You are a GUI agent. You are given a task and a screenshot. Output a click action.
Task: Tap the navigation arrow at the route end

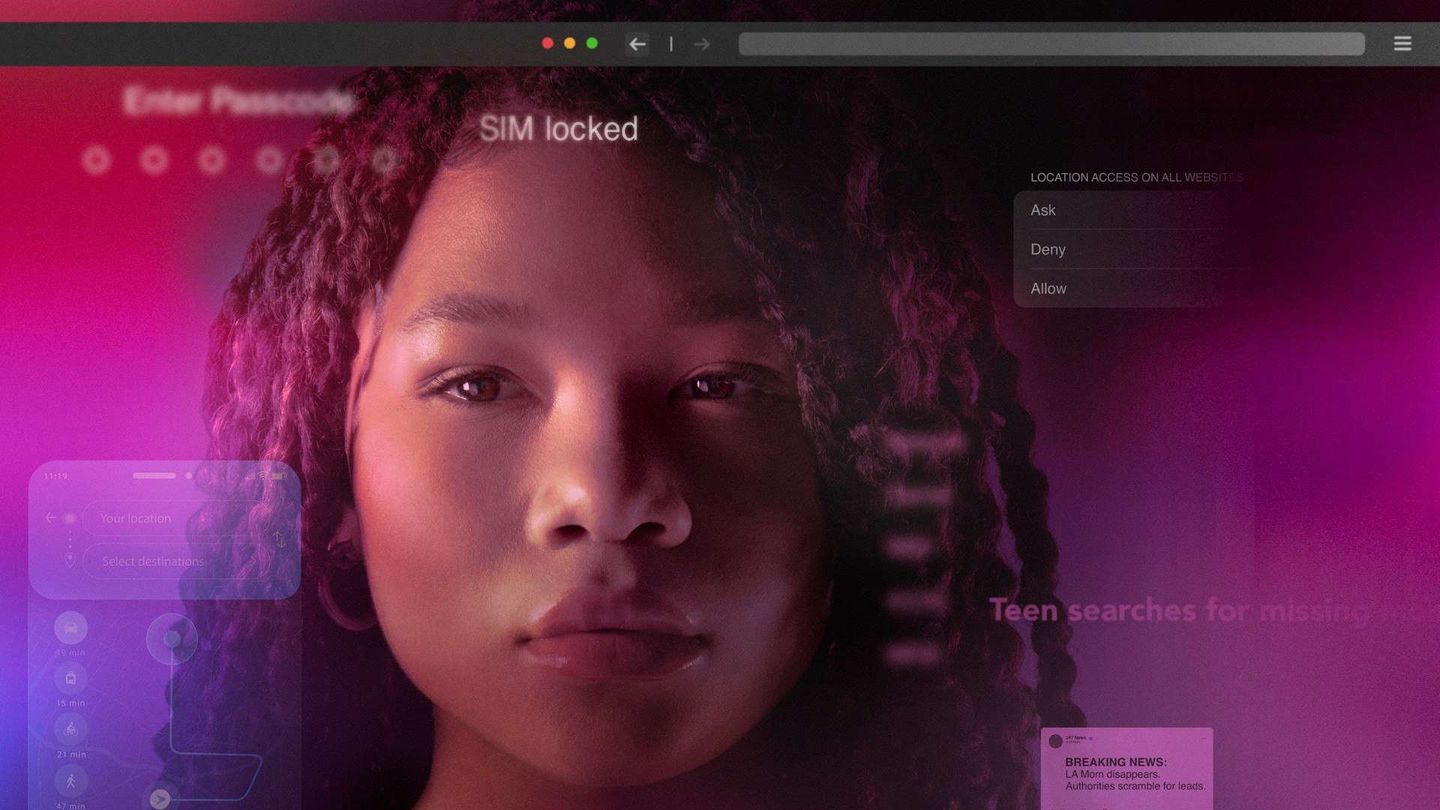(x=159, y=798)
